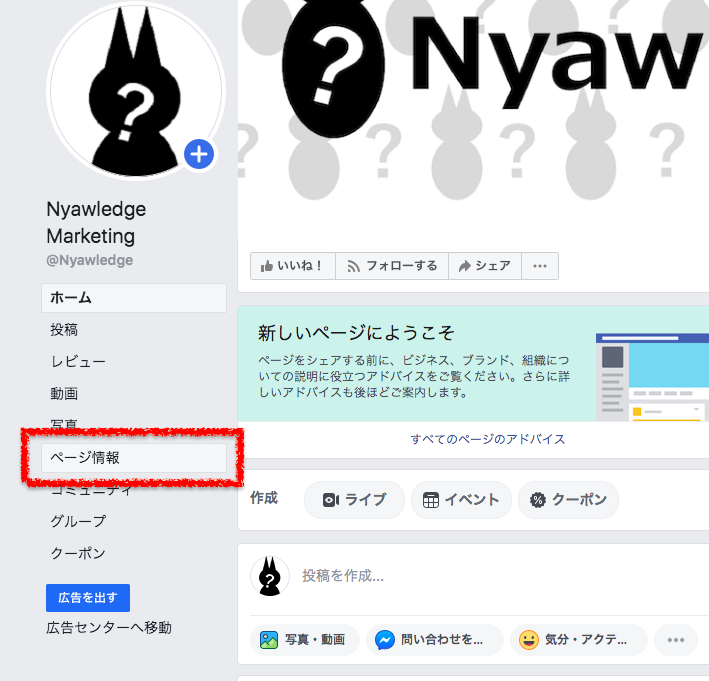Click the blue plus icon on profile picture
Image resolution: width=709 pixels, height=681 pixels.
click(x=199, y=154)
